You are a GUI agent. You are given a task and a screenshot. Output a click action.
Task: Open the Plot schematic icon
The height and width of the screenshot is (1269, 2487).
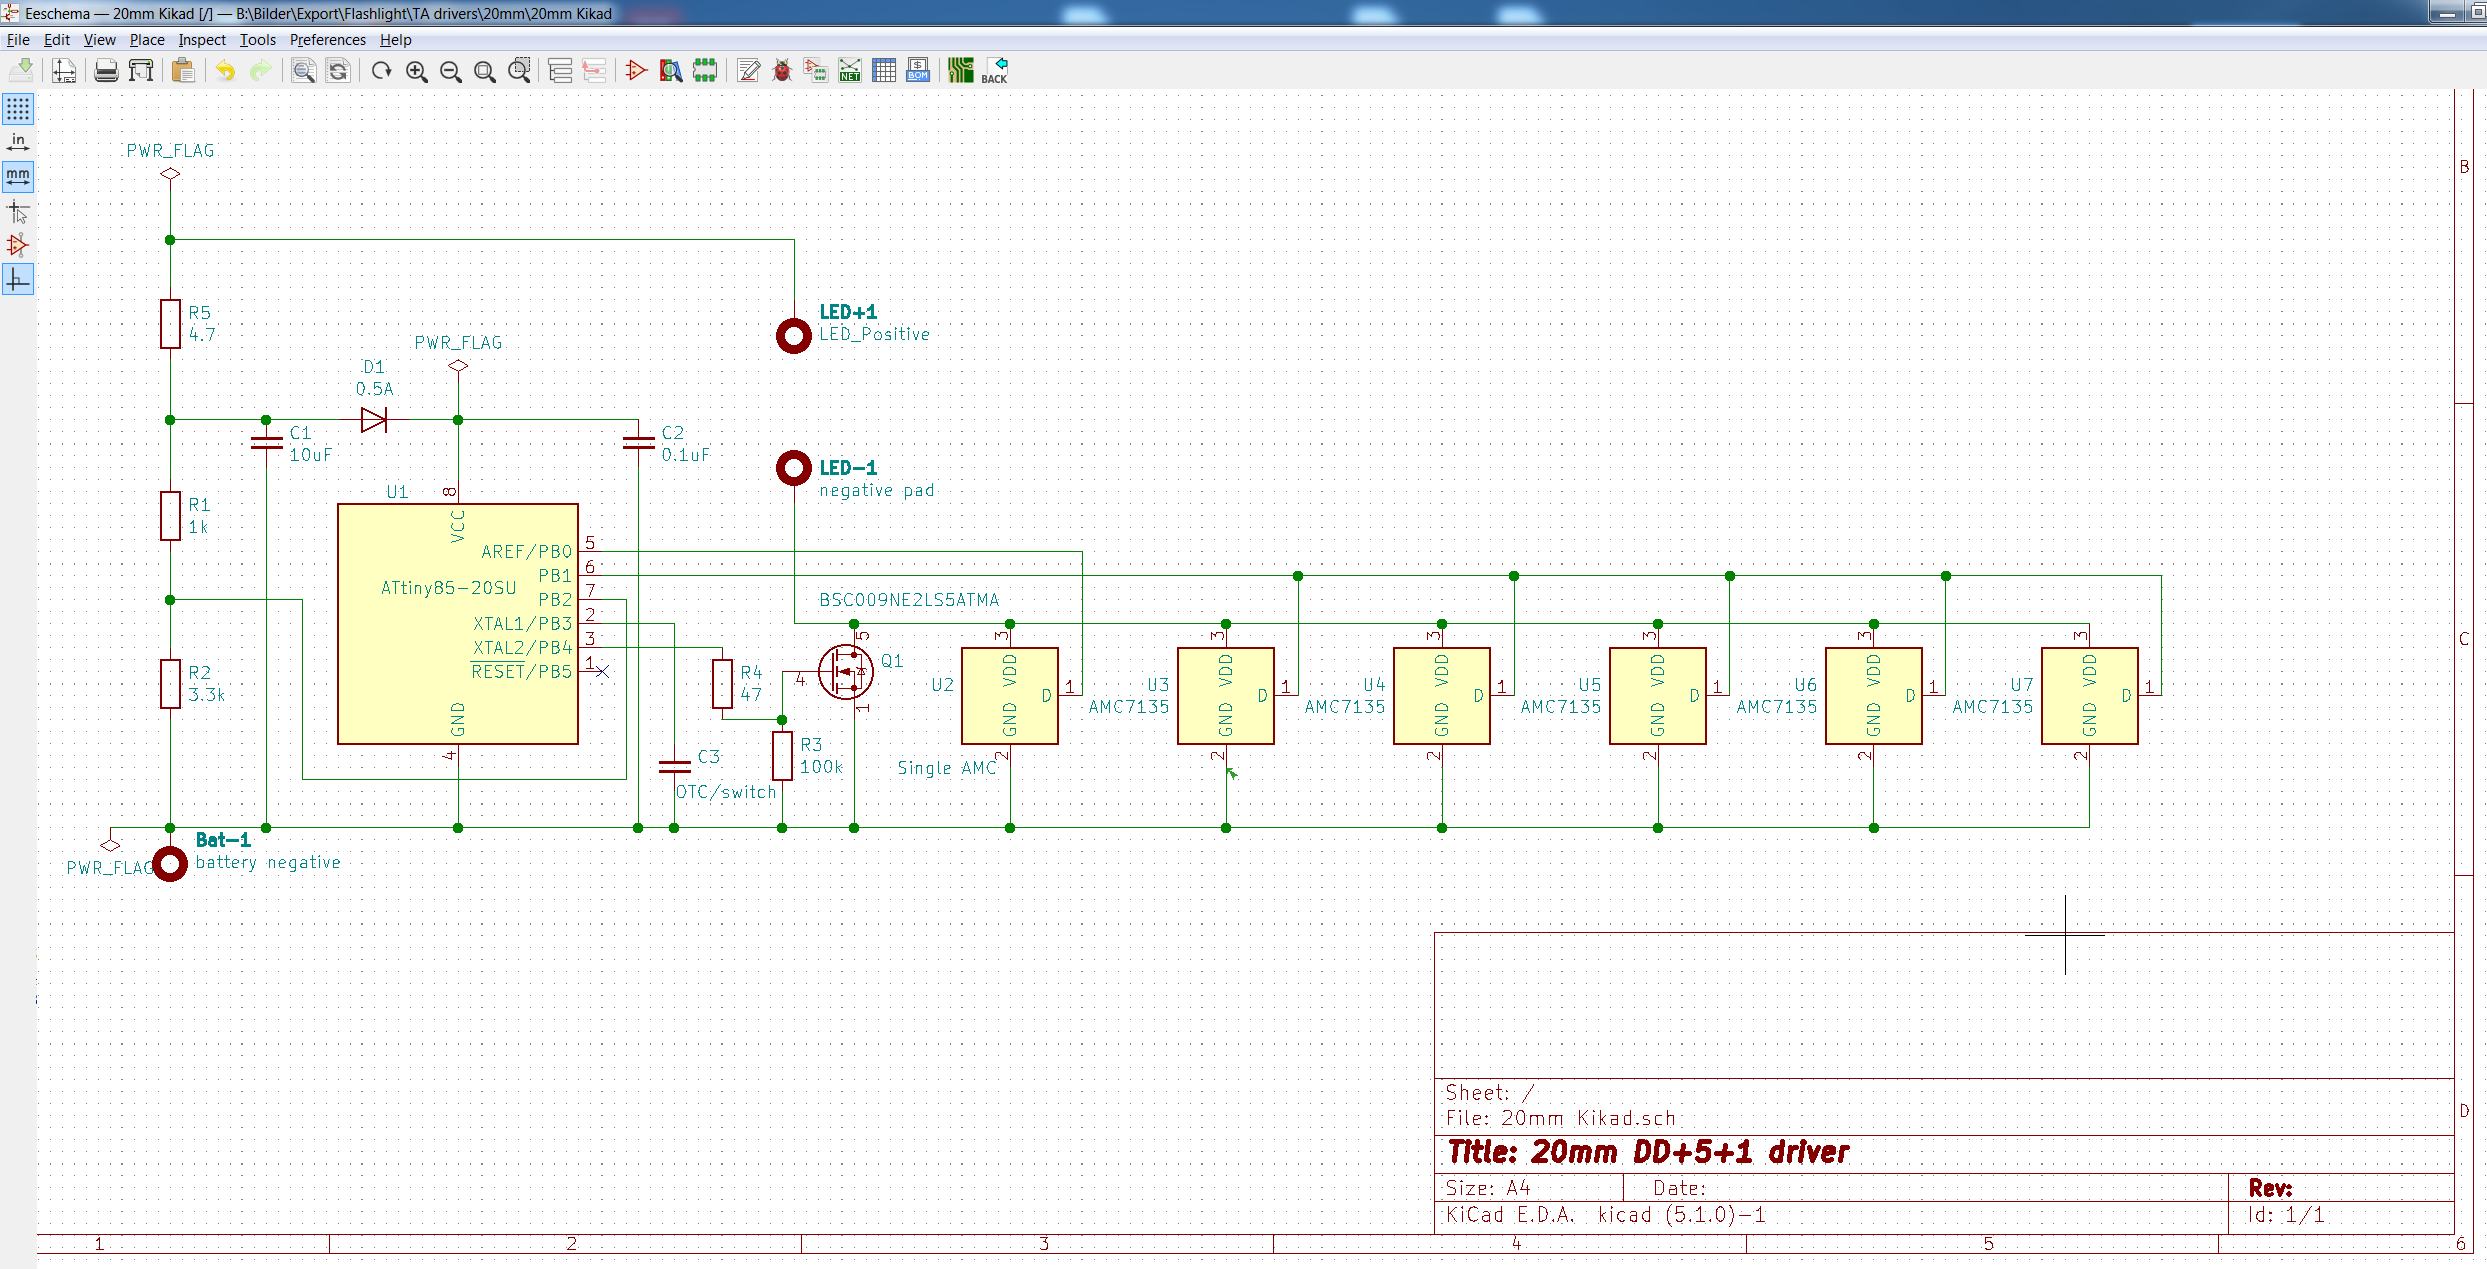pyautogui.click(x=142, y=70)
